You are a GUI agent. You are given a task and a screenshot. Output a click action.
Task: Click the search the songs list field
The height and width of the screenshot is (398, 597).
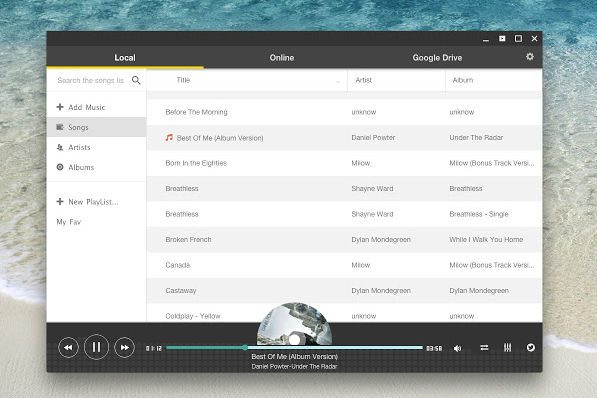91,80
